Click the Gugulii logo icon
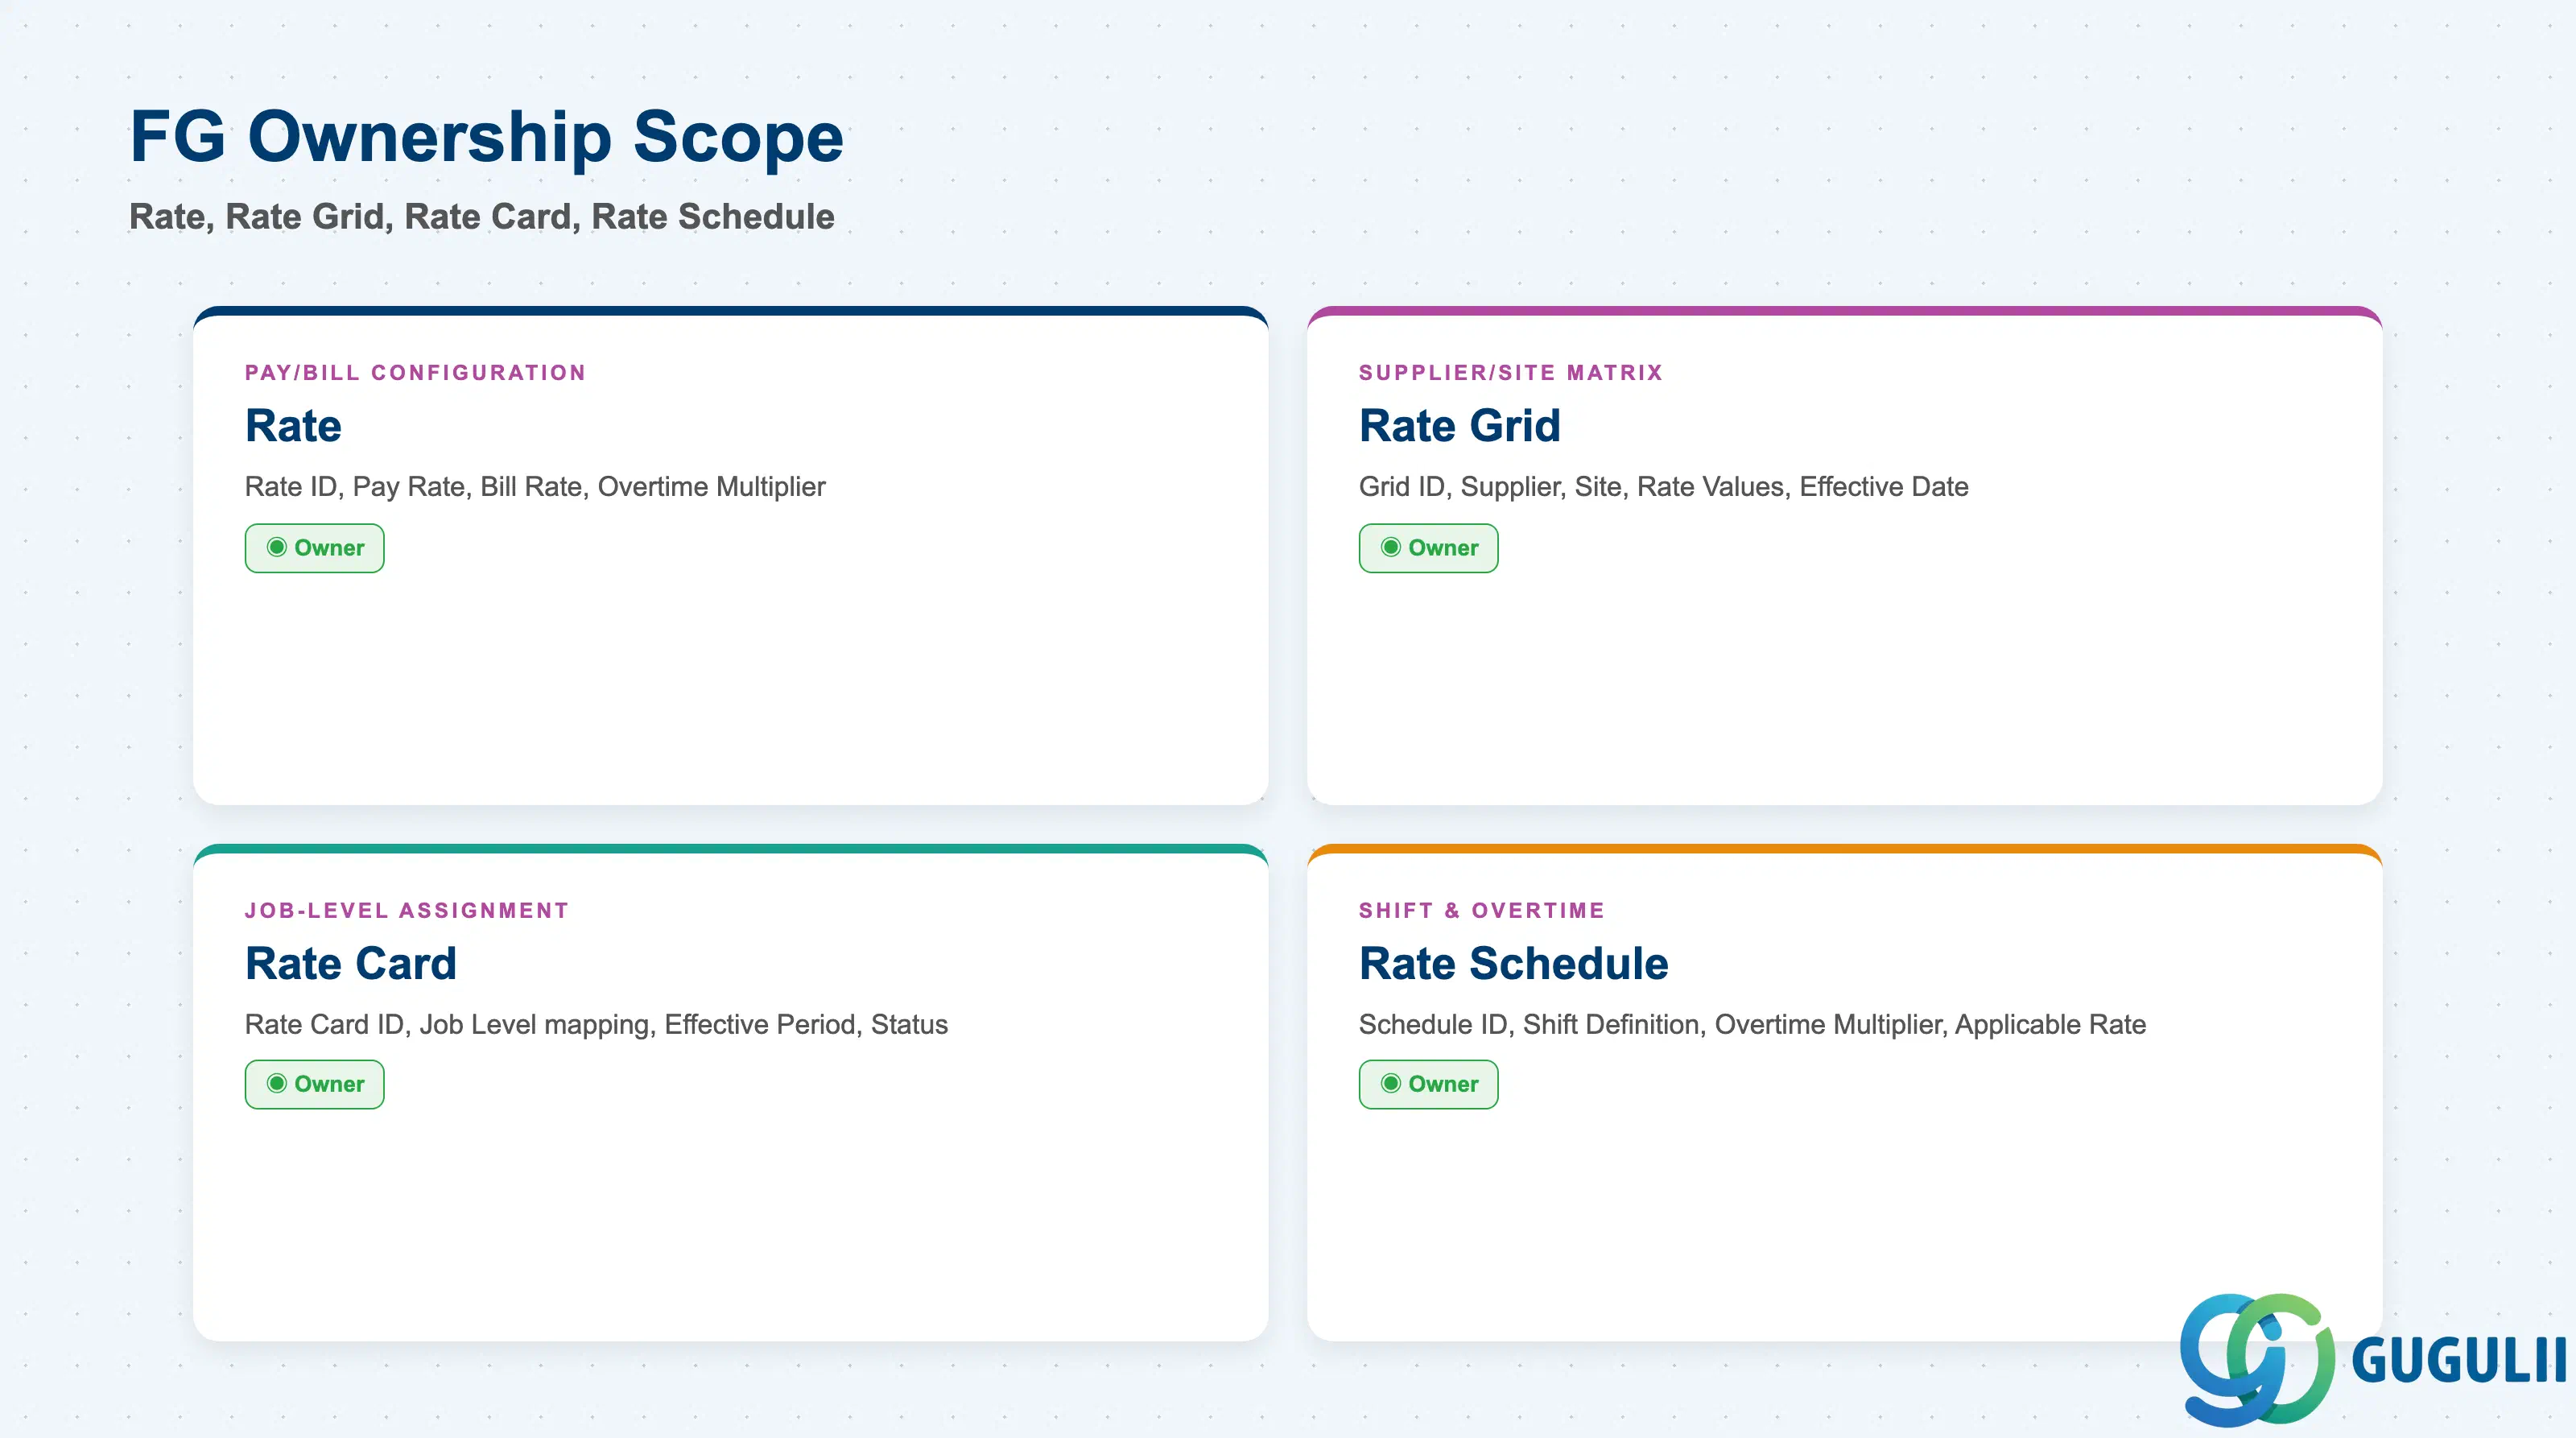Screen dimensions: 2576x1438 (2257, 1359)
